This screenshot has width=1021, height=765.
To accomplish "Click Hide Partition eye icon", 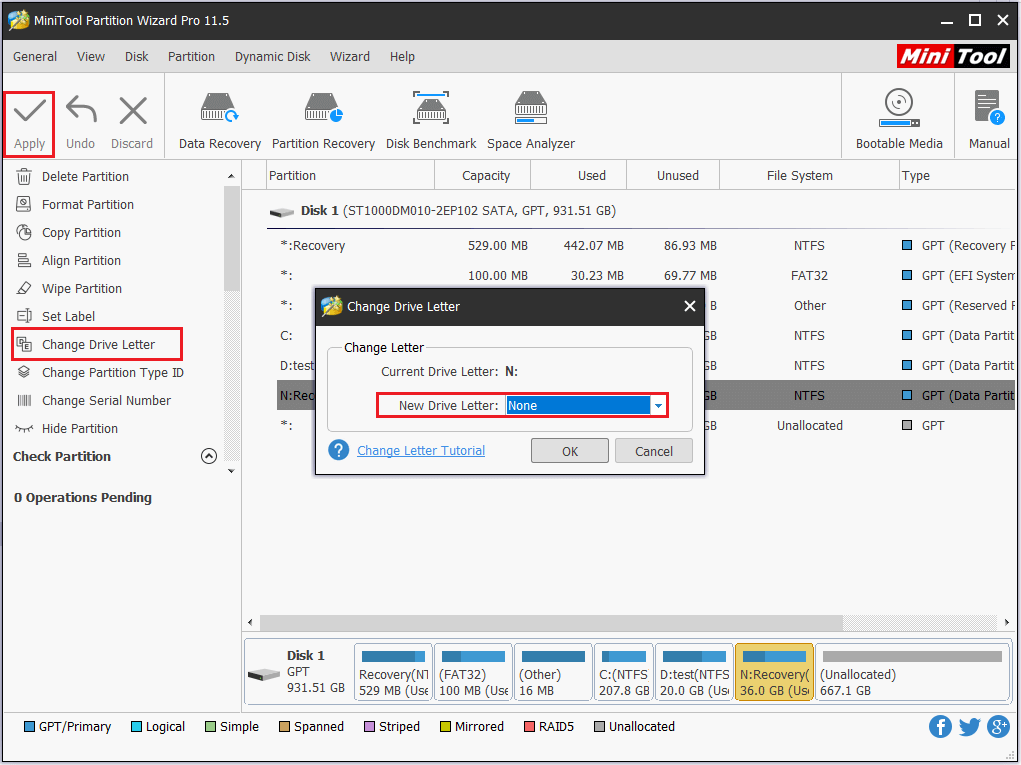I will click(x=24, y=428).
